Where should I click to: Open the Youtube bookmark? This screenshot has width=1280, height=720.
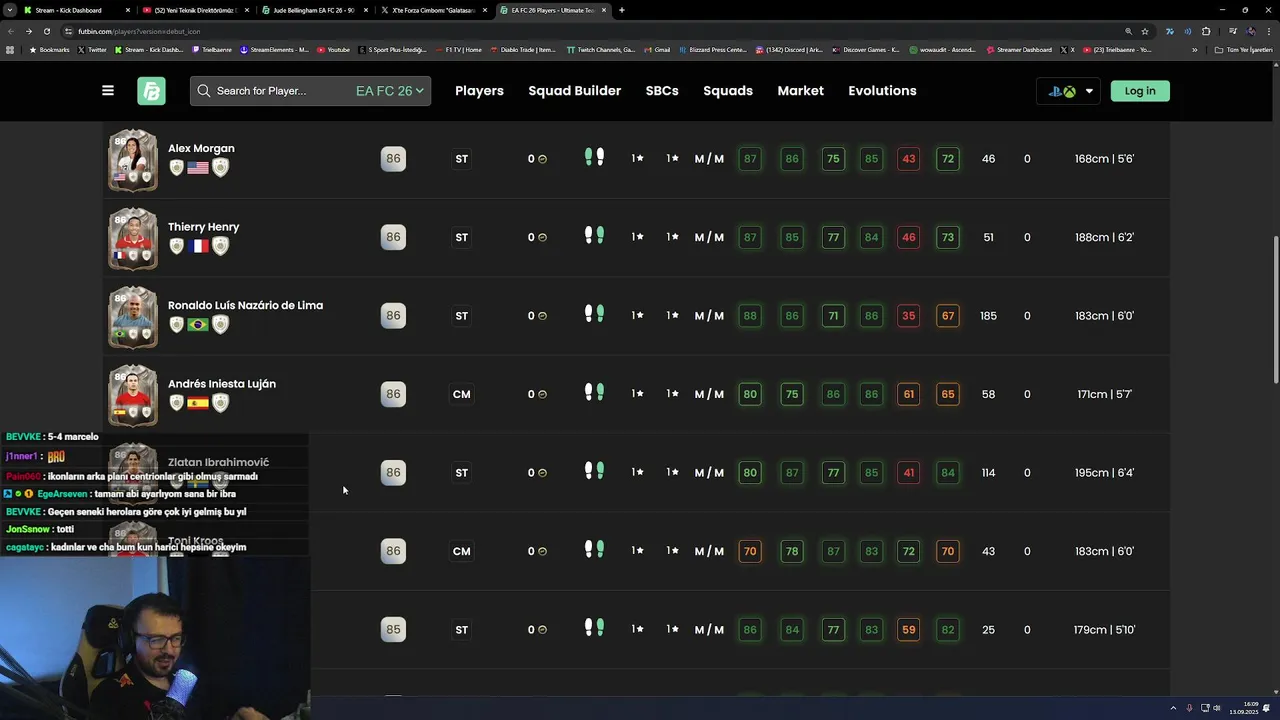coord(334,49)
